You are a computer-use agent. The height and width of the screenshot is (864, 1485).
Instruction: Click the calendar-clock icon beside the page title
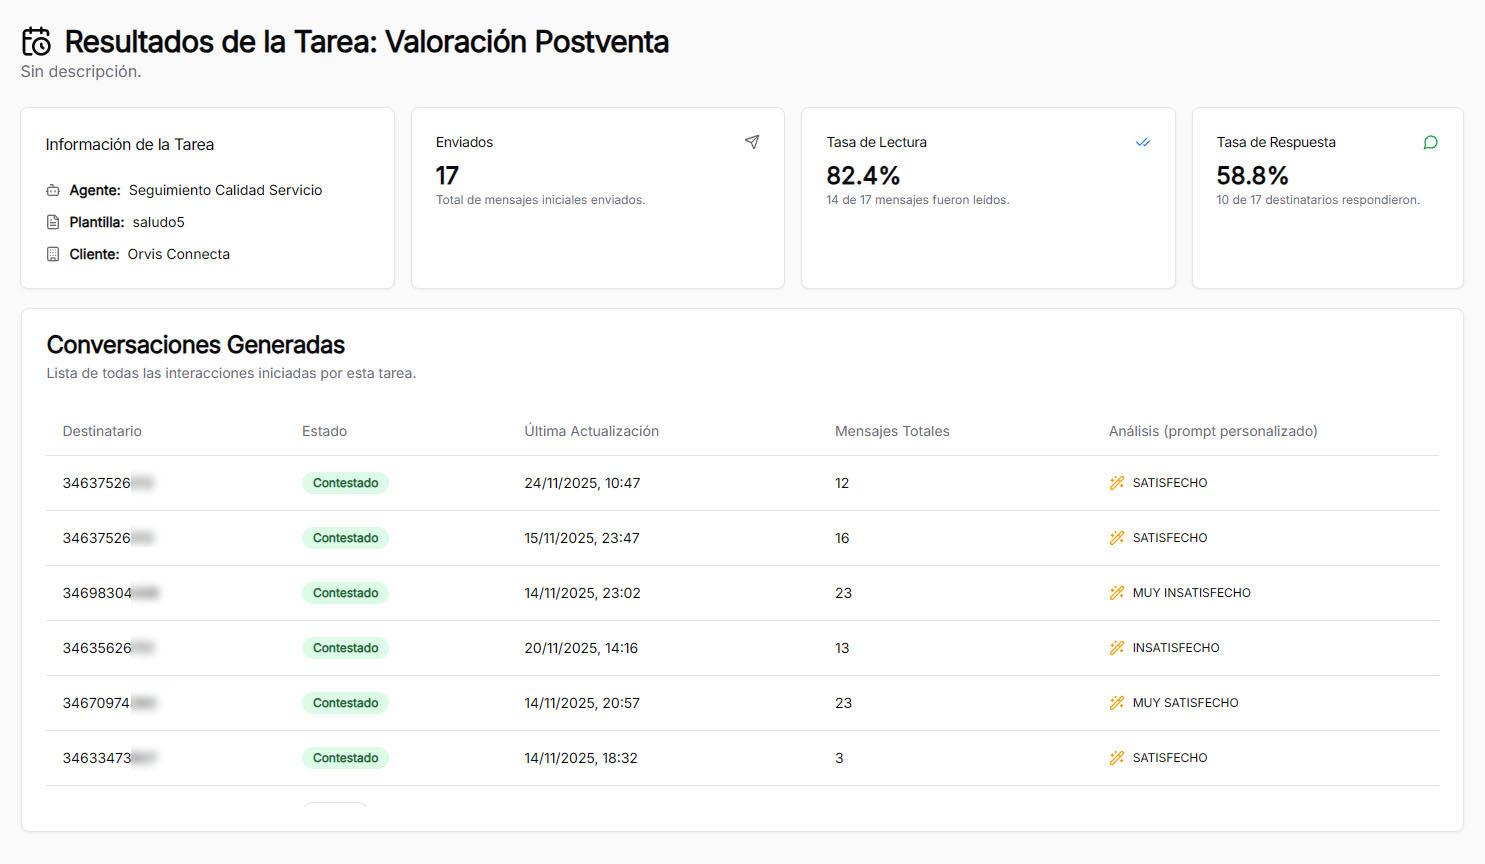(36, 42)
